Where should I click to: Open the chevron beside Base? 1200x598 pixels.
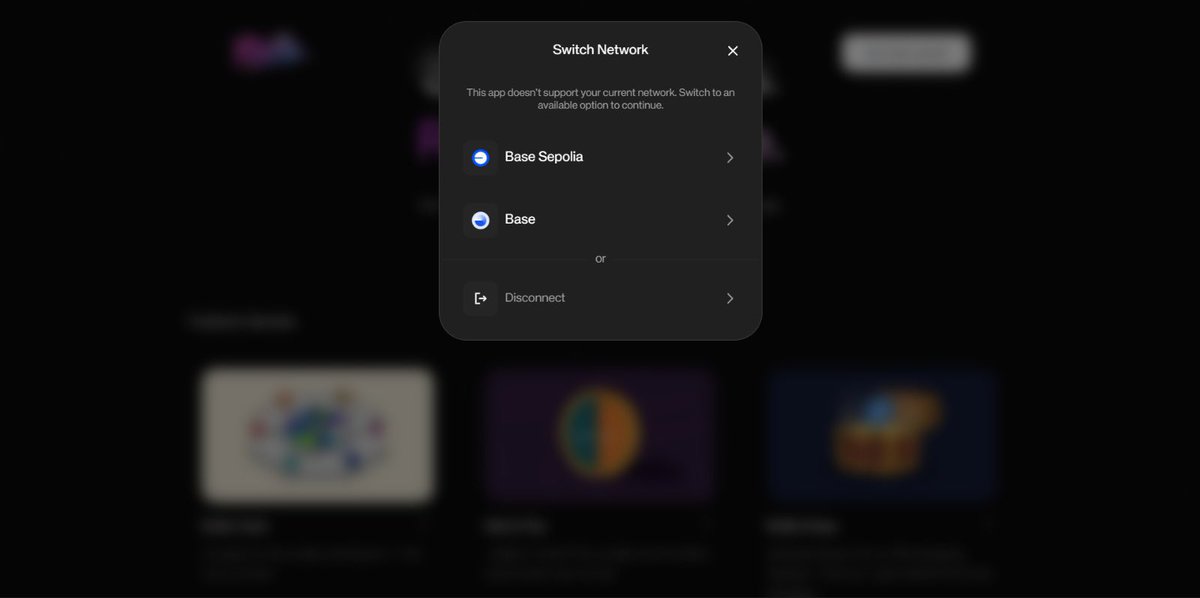[x=730, y=220]
